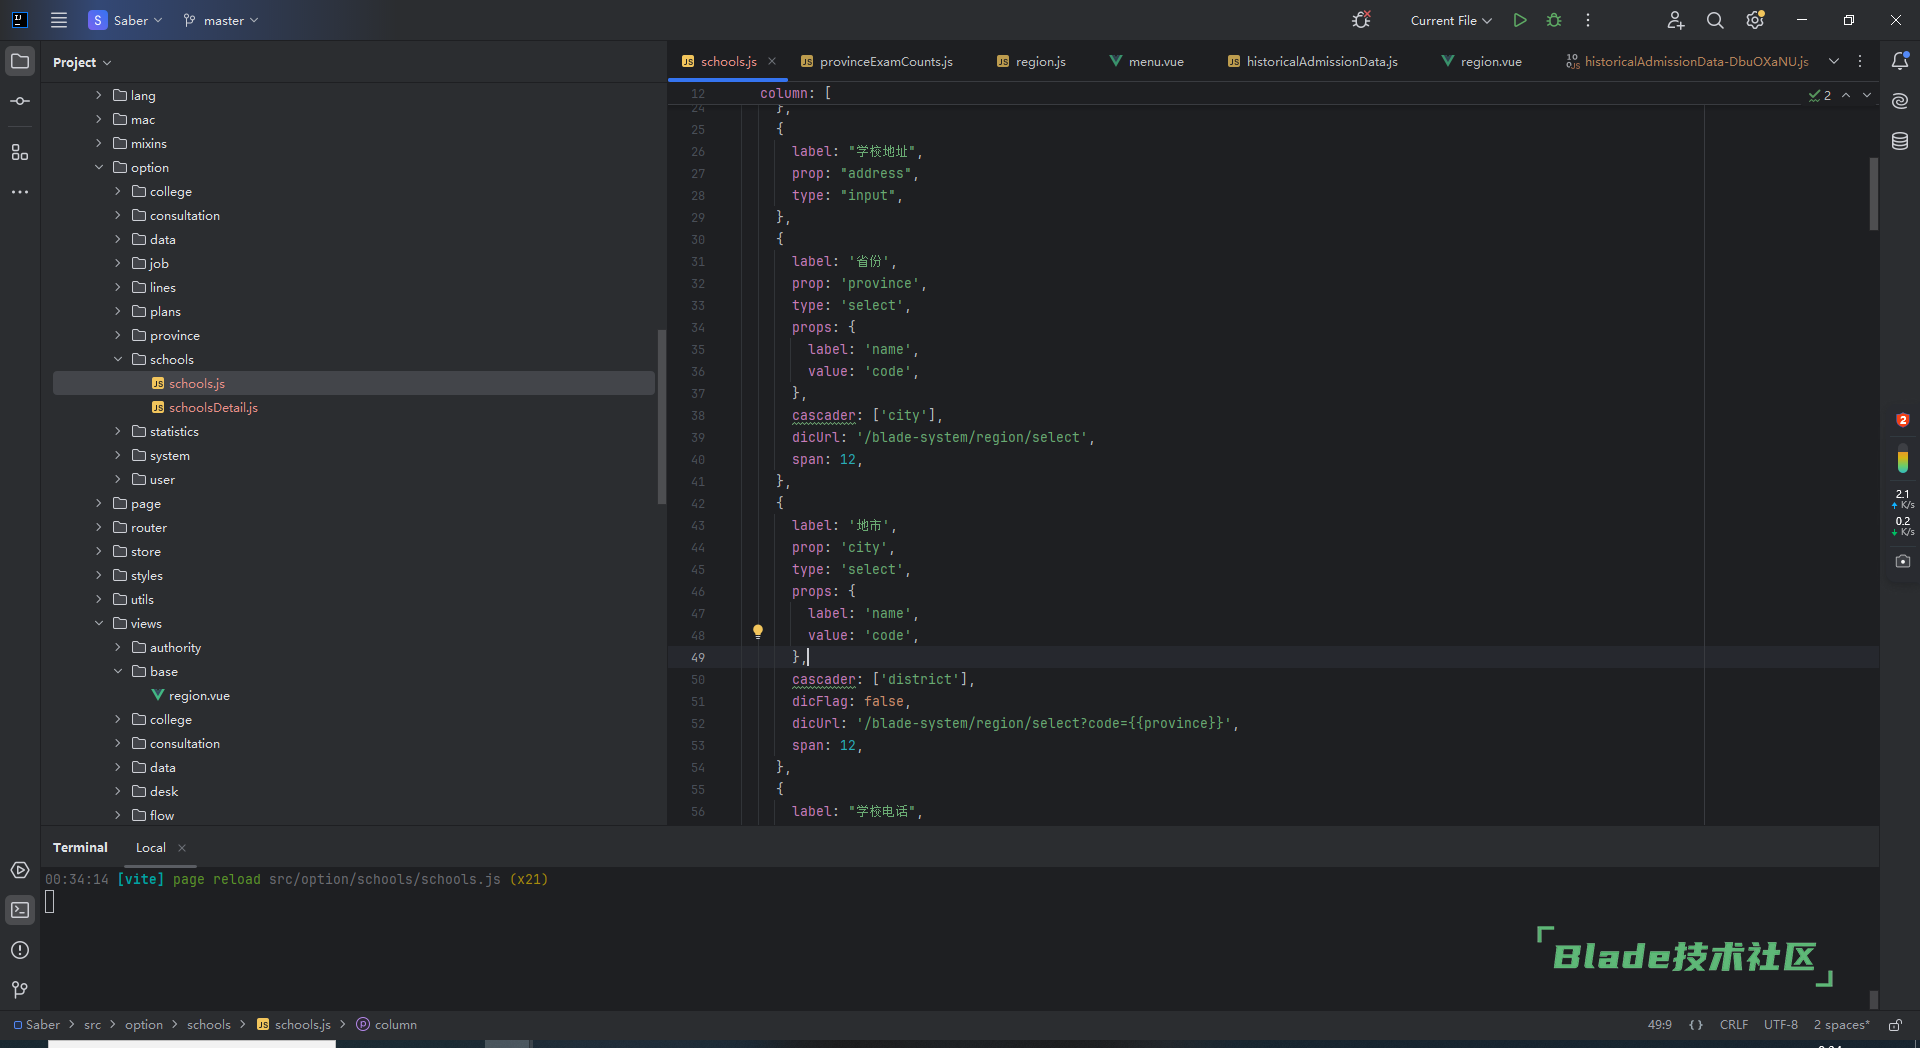This screenshot has height=1048, width=1920.
Task: Click the column breadcrumb in status bar
Action: [387, 1025]
